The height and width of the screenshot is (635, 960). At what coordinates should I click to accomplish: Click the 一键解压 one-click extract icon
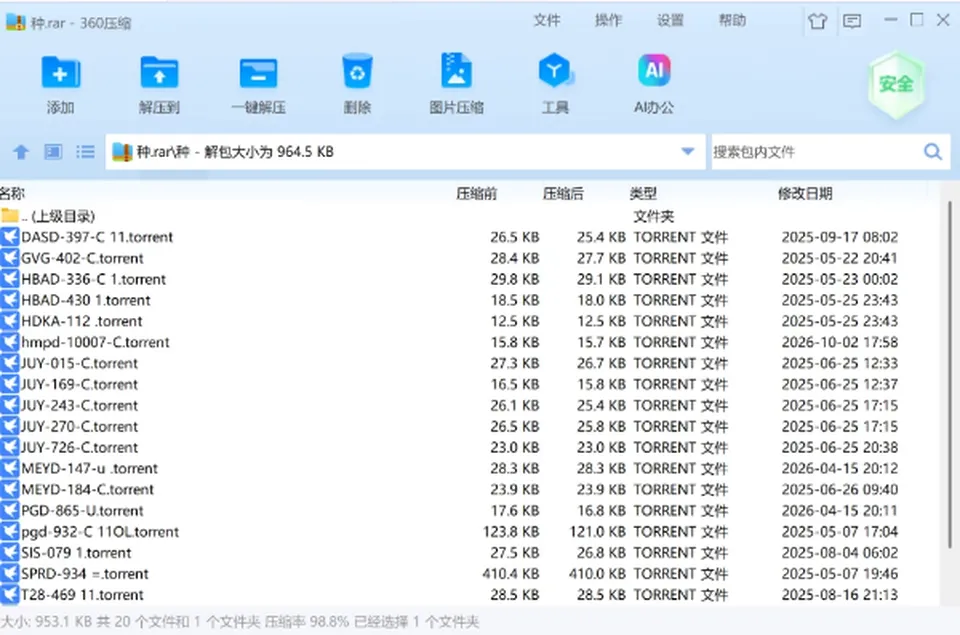[258, 73]
